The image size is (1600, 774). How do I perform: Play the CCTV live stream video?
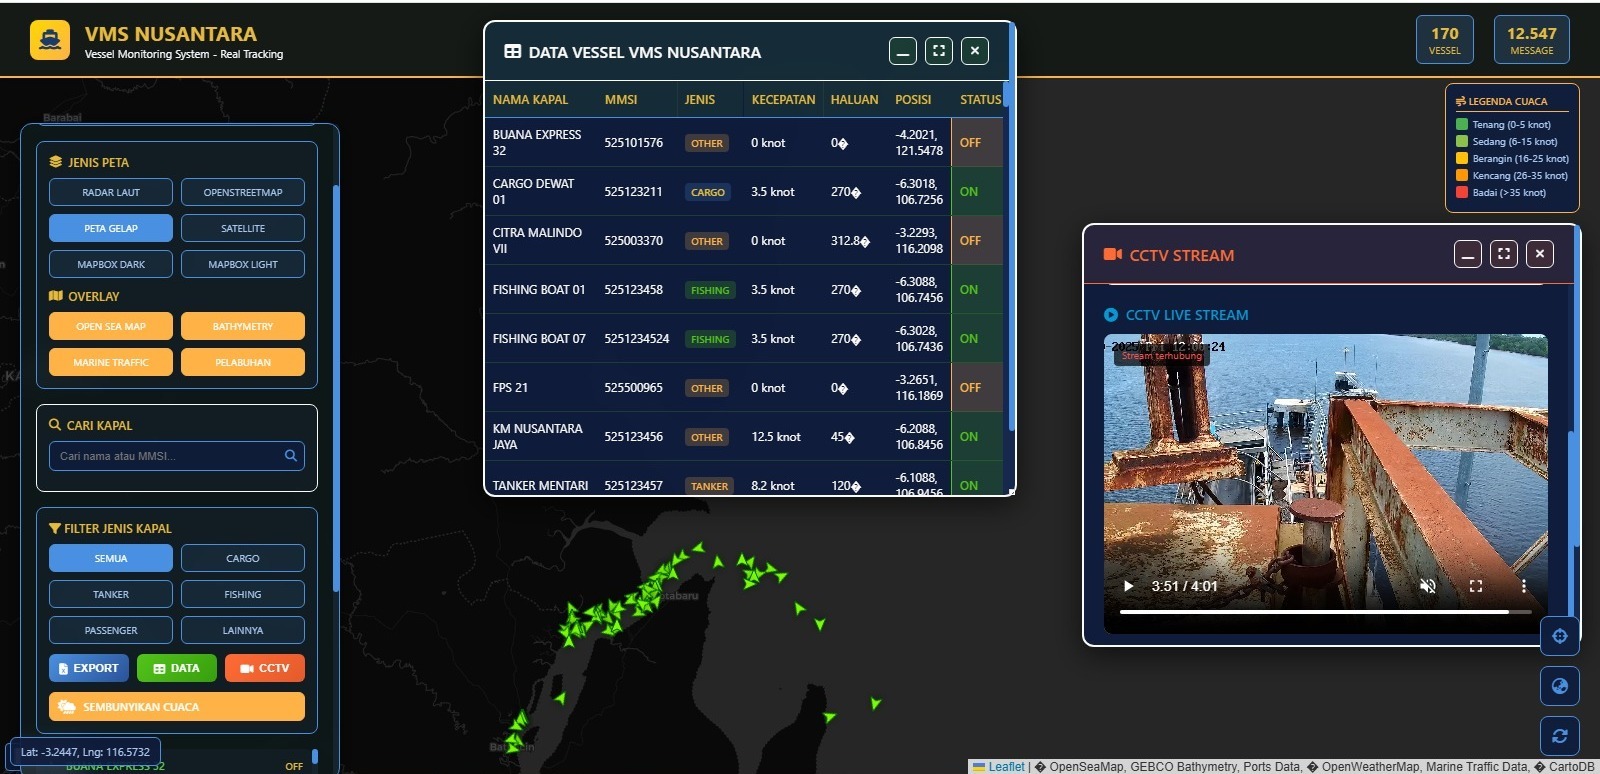[x=1128, y=586]
